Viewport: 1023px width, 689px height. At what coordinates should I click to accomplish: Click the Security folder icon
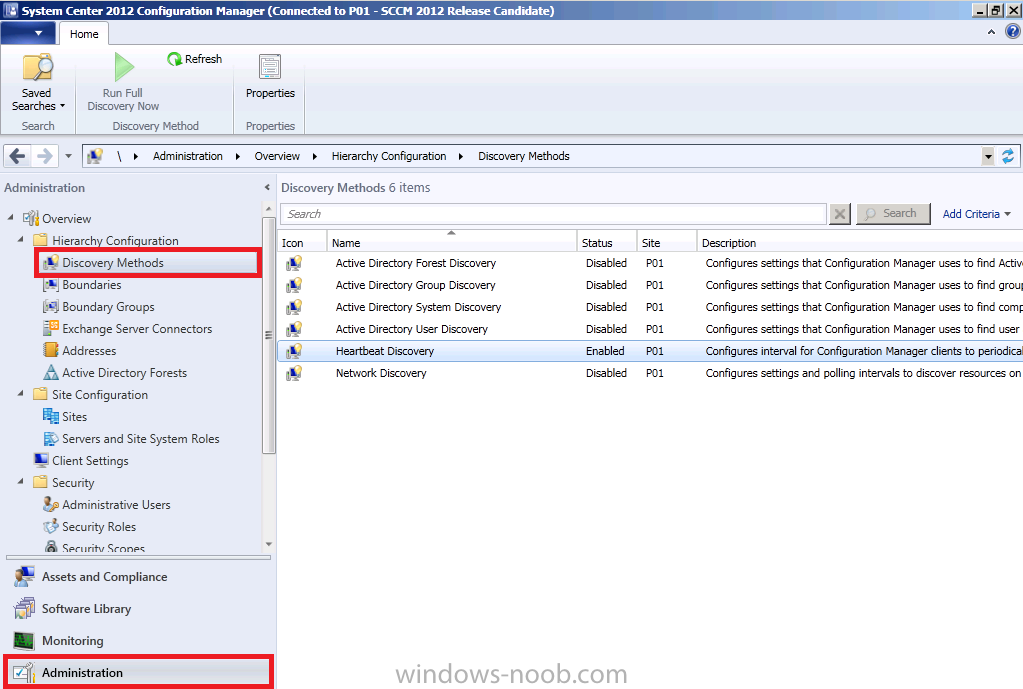point(40,482)
